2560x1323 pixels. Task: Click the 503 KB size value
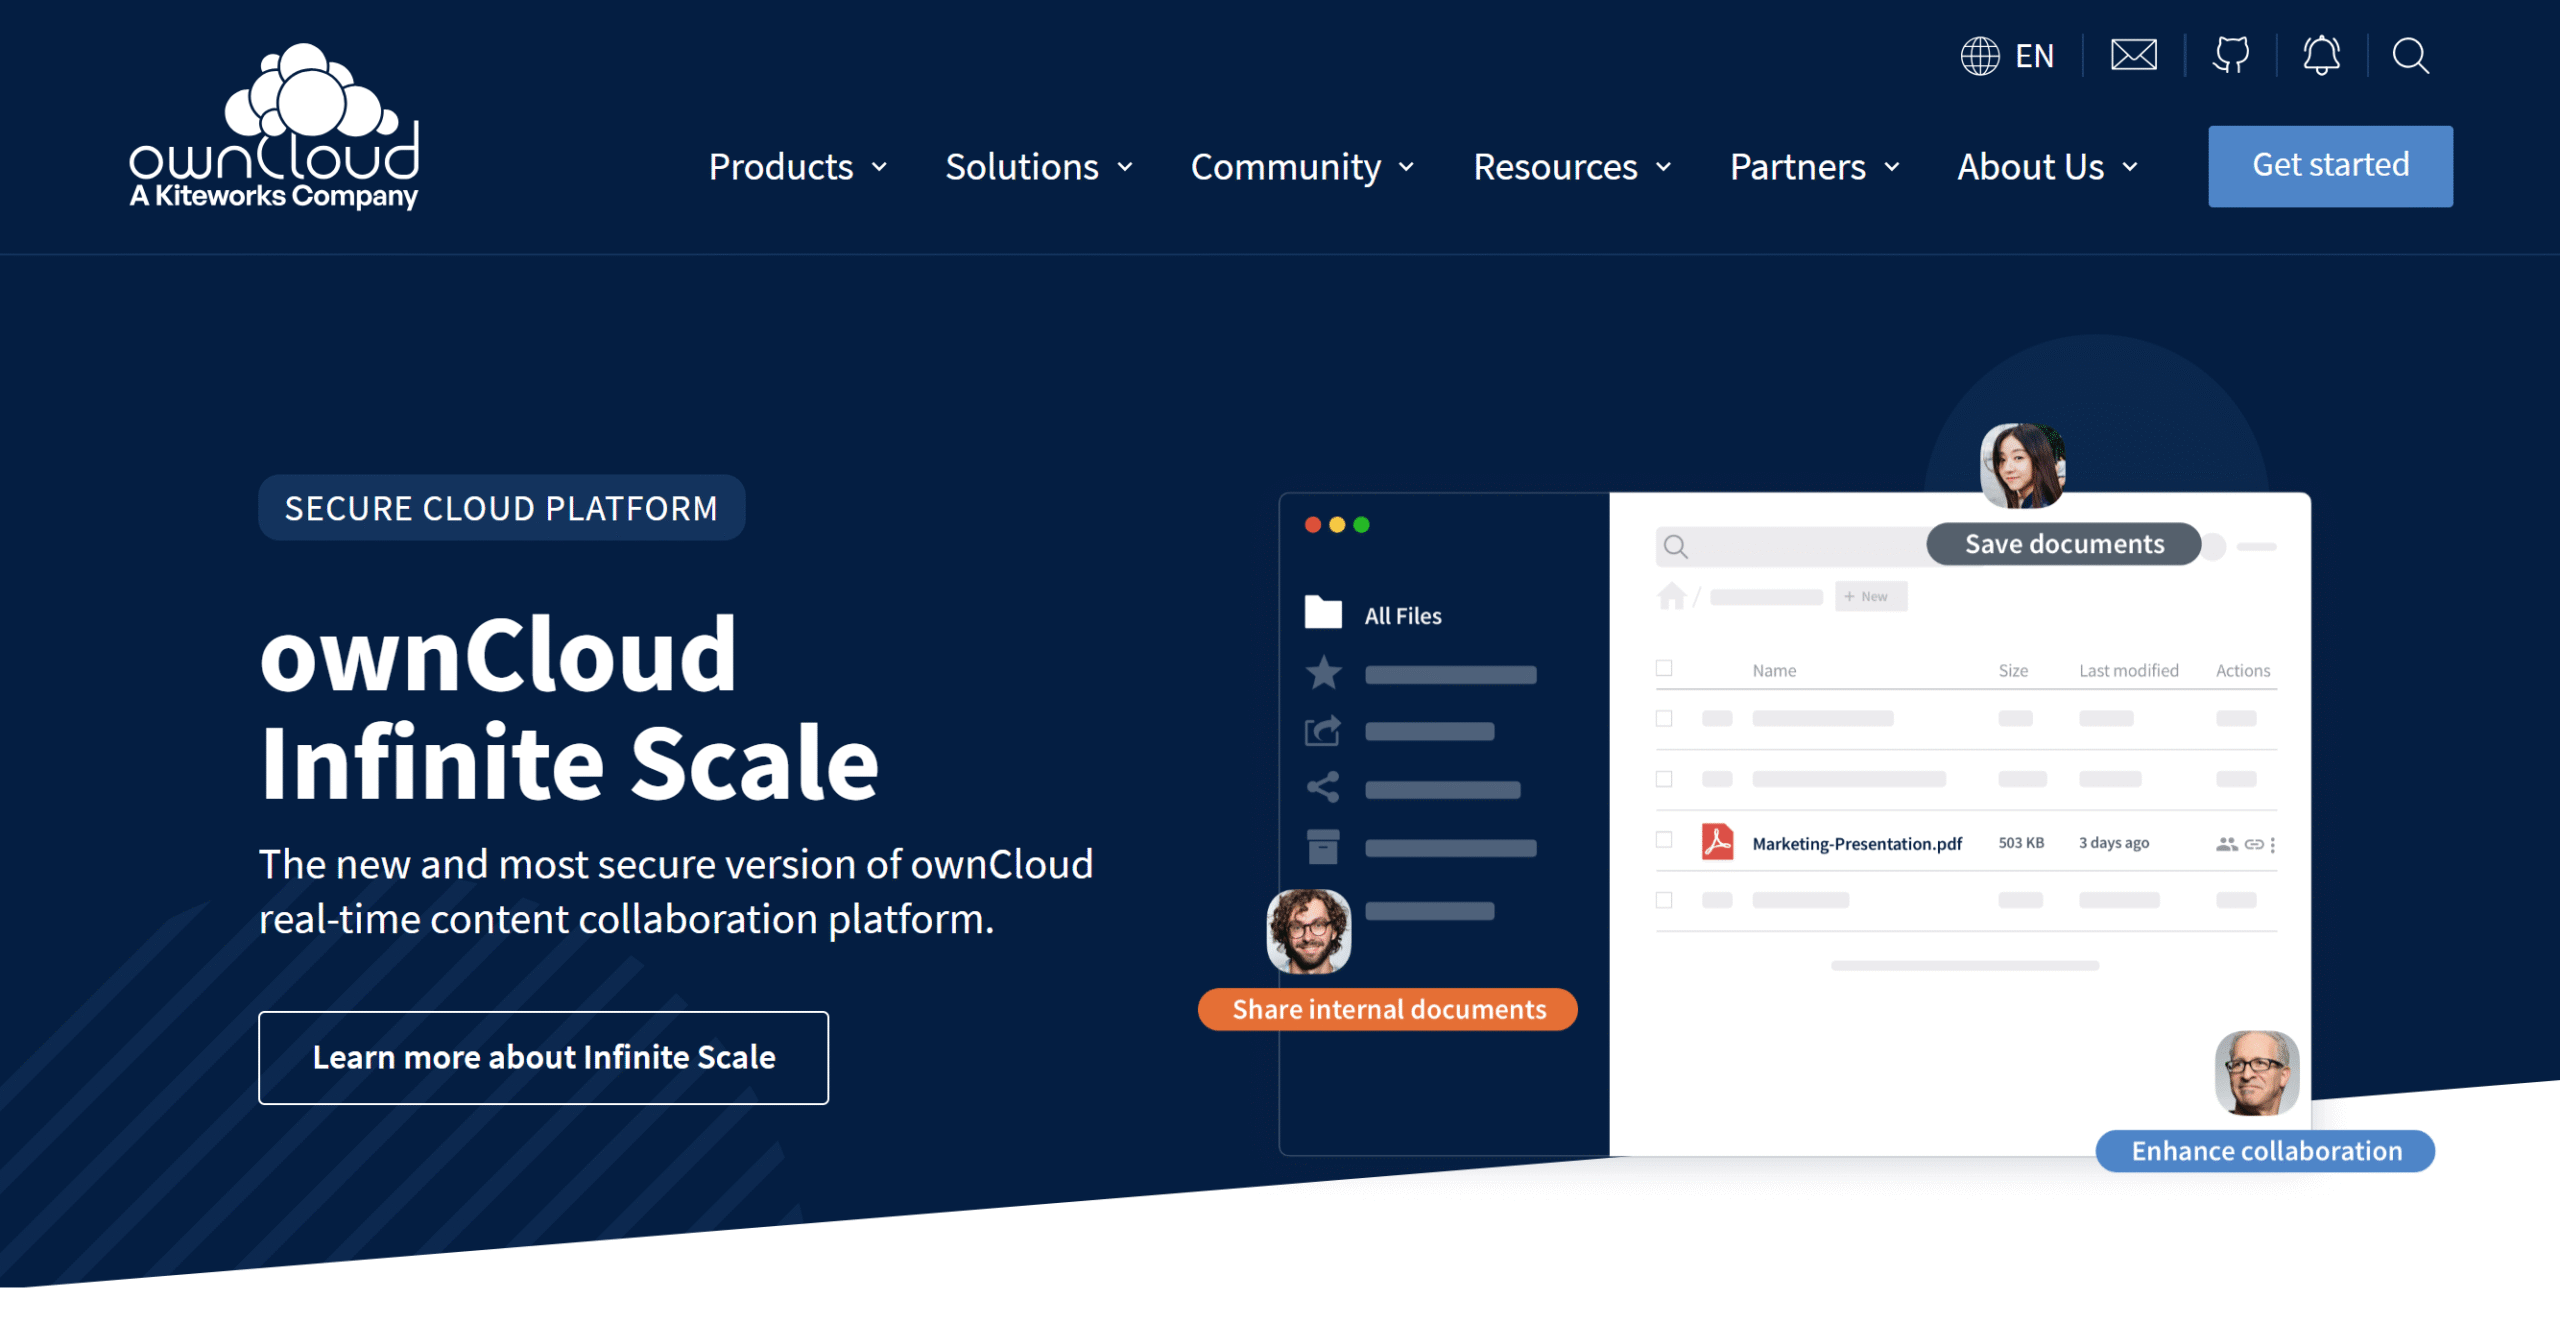pyautogui.click(x=2021, y=843)
